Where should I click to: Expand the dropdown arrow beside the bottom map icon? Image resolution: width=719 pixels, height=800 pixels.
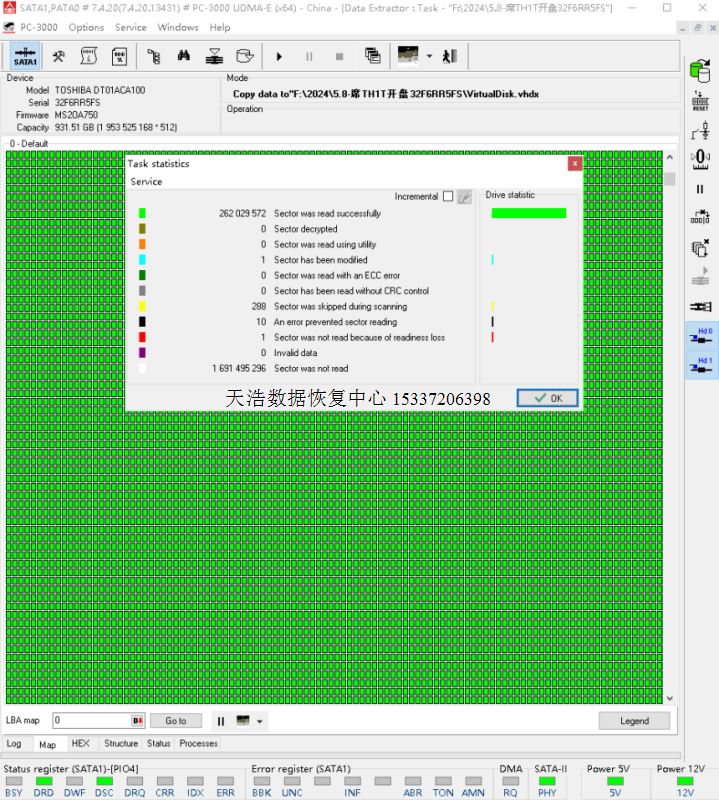pos(260,721)
